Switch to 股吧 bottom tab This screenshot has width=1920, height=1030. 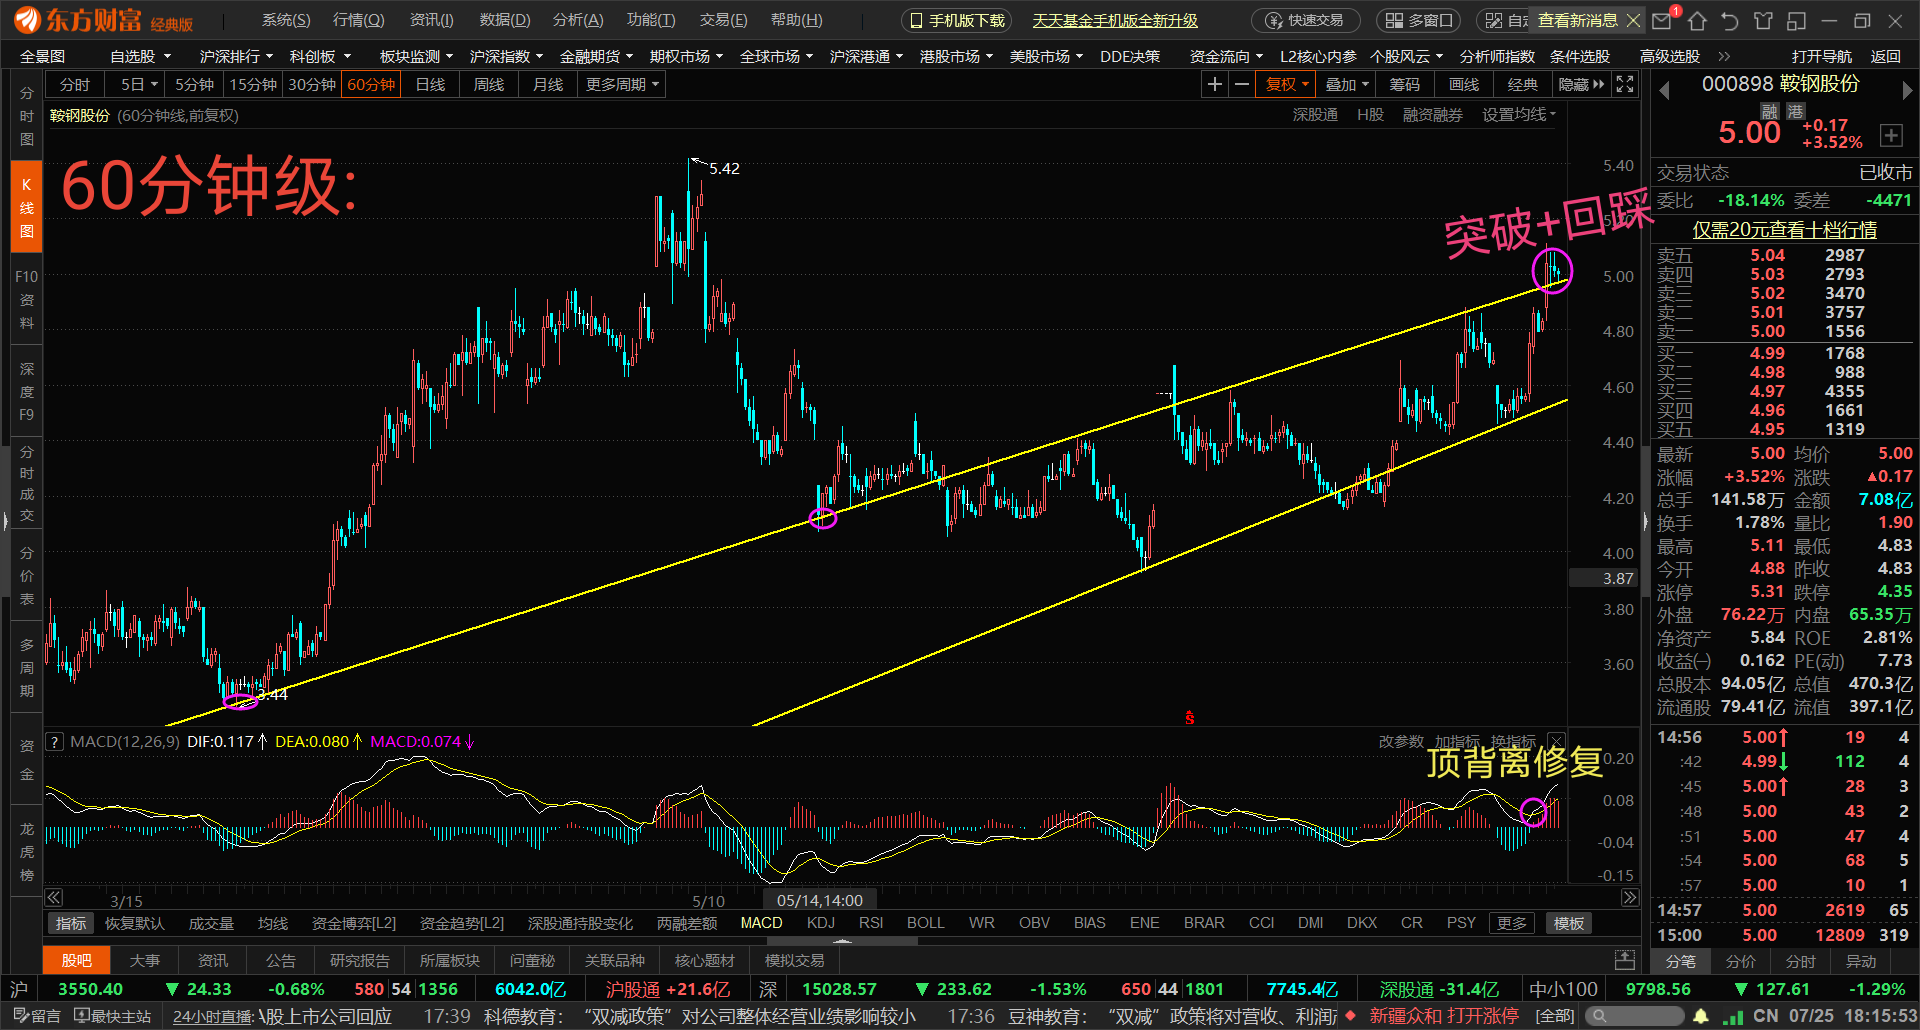(77, 960)
